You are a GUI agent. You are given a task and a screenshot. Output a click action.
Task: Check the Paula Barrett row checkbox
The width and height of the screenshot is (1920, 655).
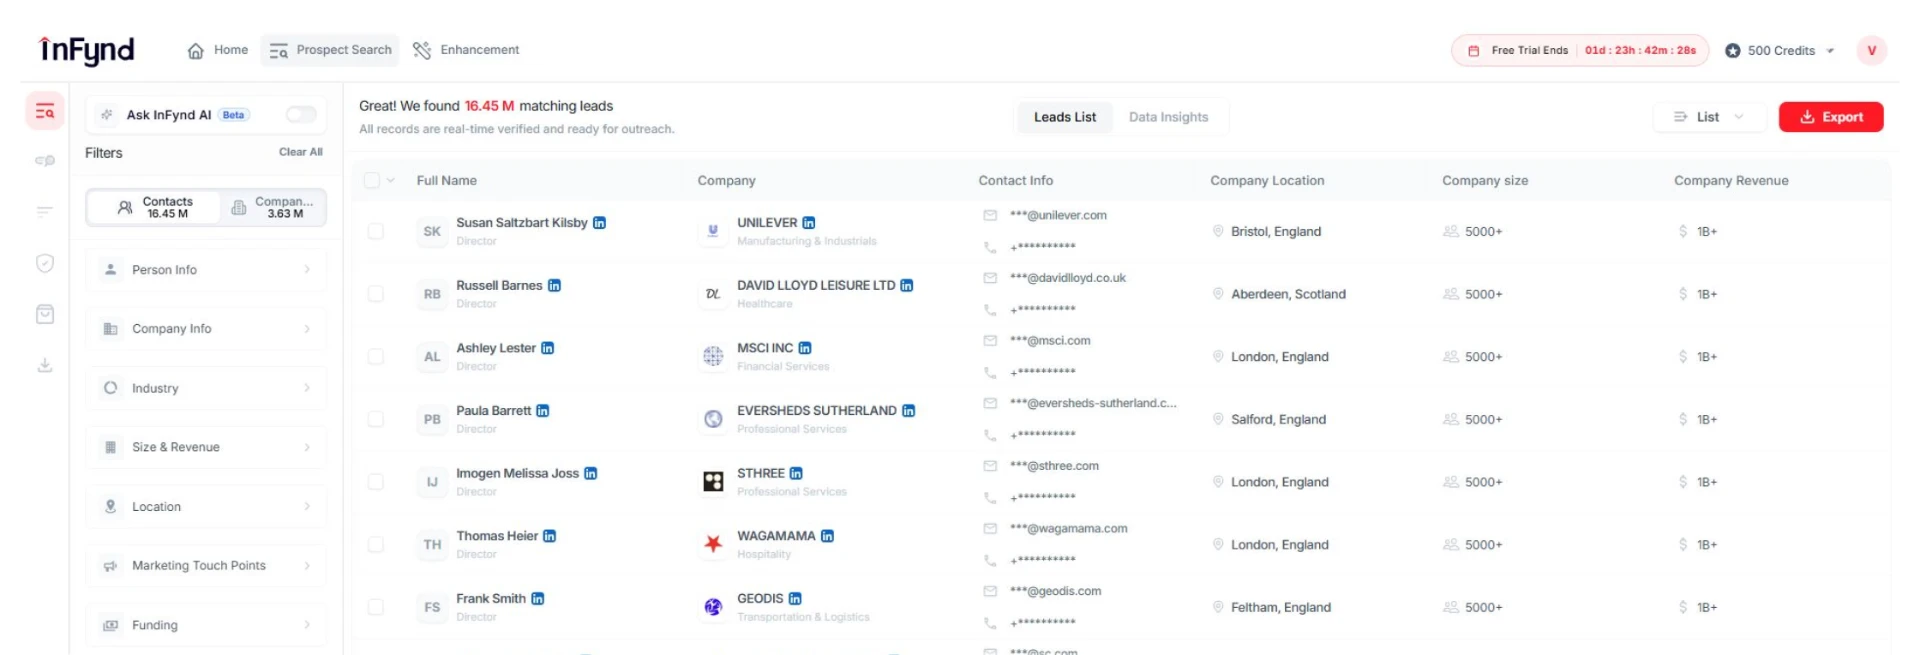[376, 419]
